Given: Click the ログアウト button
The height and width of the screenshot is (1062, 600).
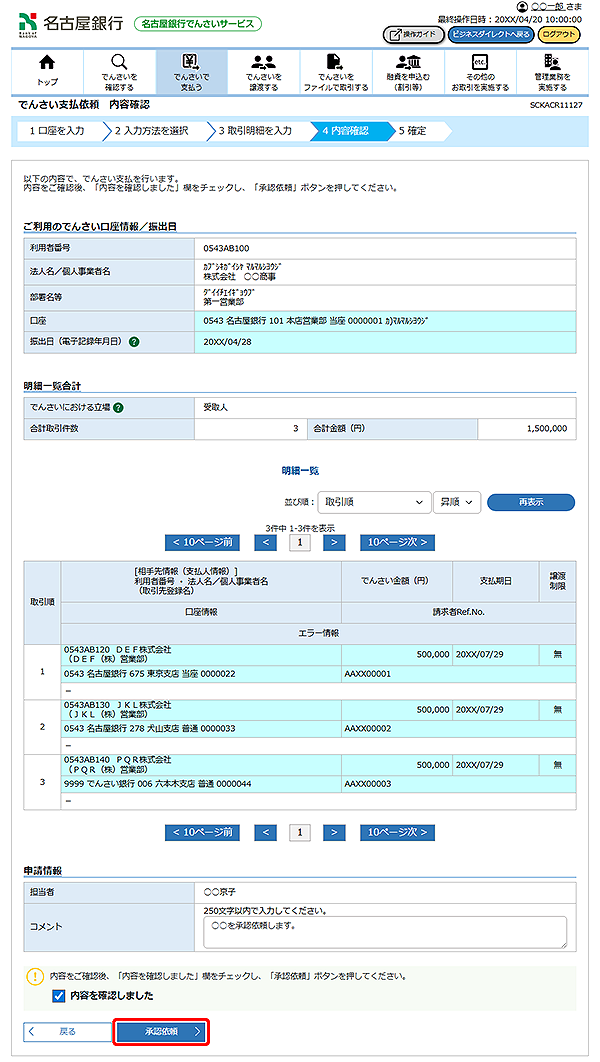Looking at the screenshot, I should click(558, 34).
